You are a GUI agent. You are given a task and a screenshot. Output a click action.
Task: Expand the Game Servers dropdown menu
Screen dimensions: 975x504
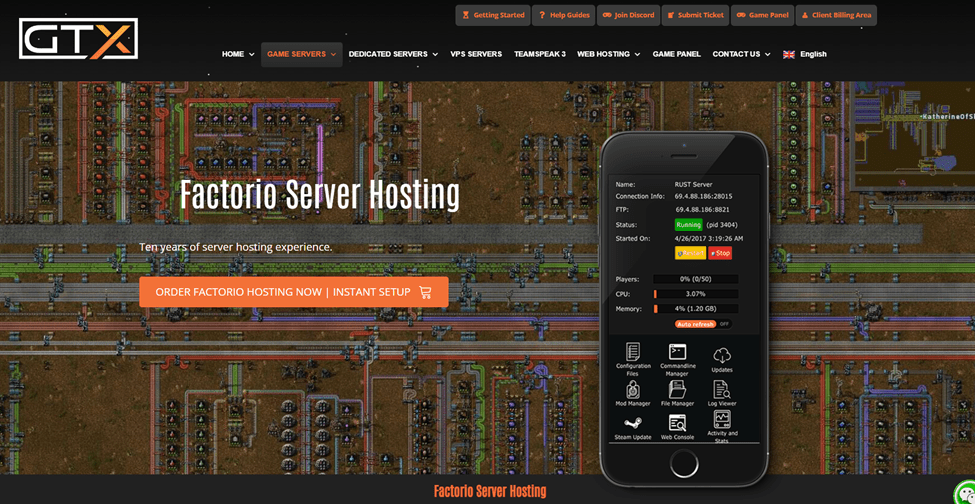coord(301,54)
